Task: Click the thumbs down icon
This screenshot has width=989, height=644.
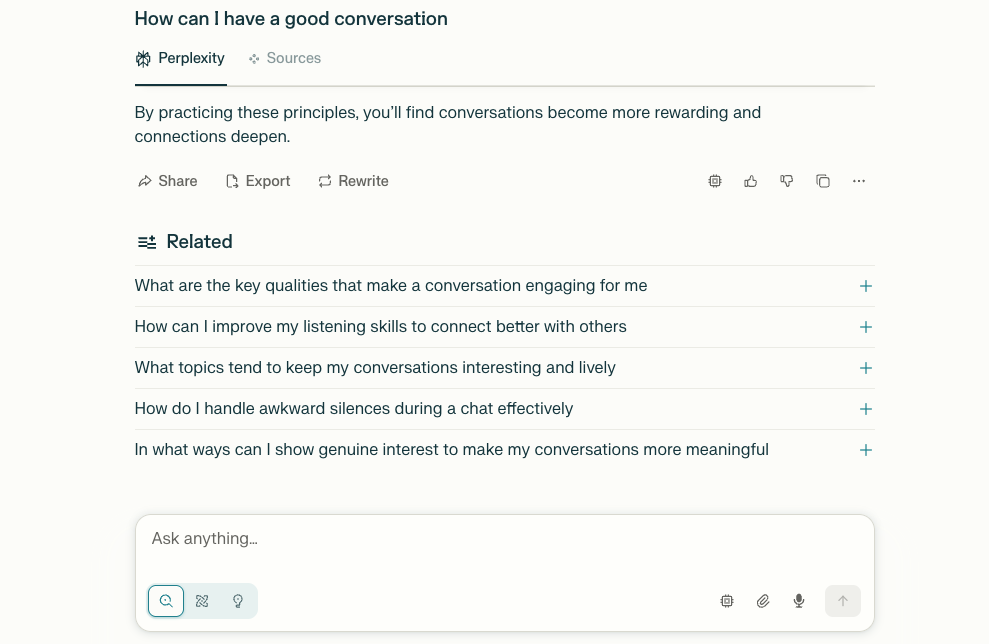Action: [x=787, y=181]
